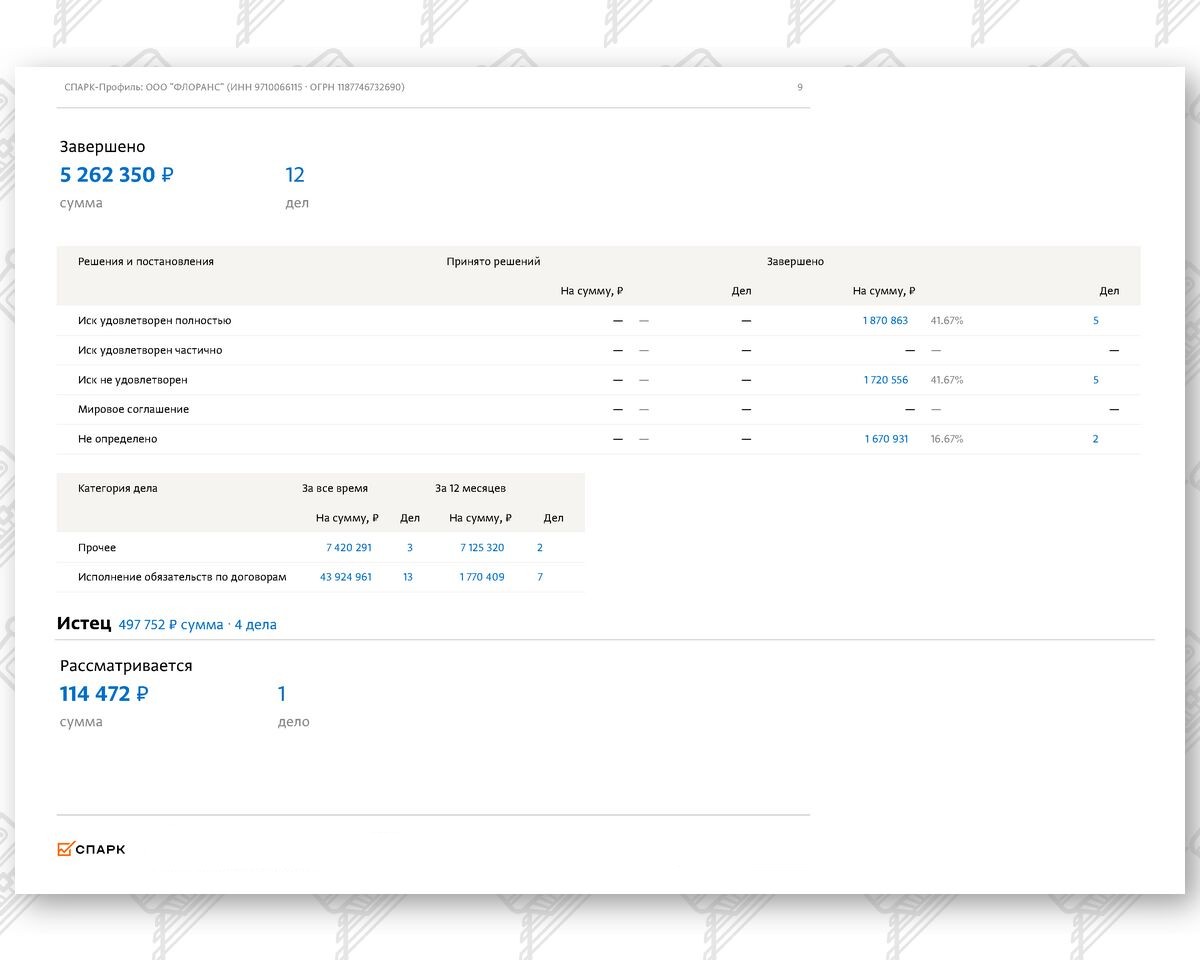Image resolution: width=1200 pixels, height=960 pixels.
Task: Click case count in 'Иск не удовлетворен' row
Action: point(1096,380)
